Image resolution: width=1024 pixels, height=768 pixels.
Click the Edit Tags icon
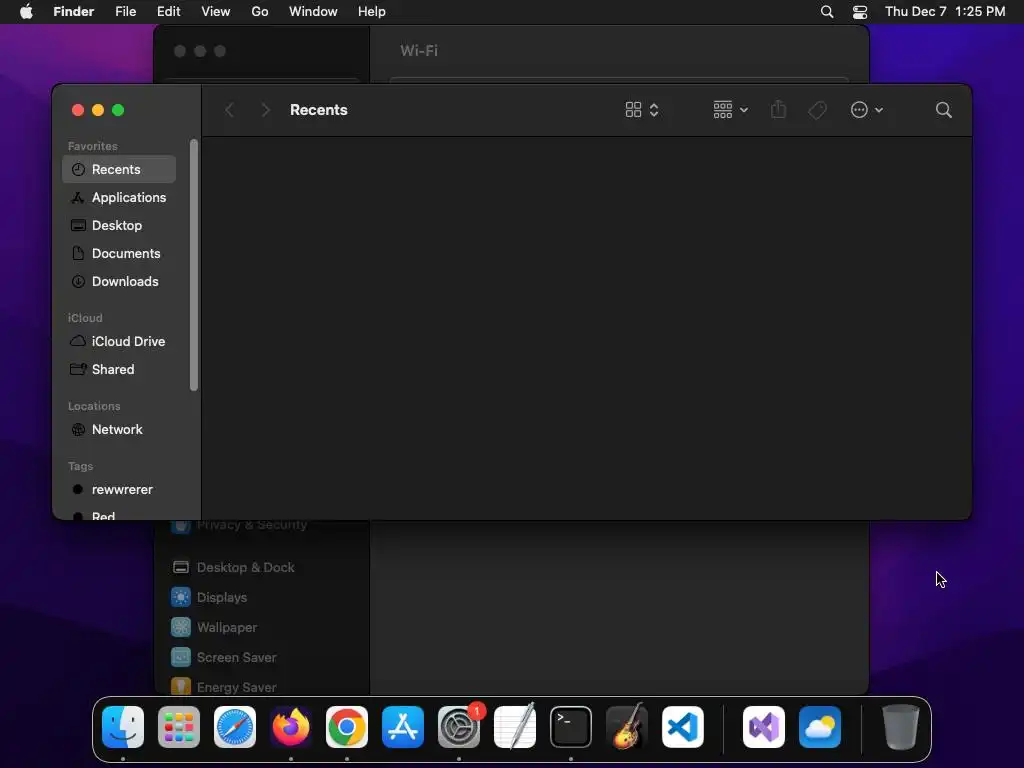pyautogui.click(x=817, y=110)
